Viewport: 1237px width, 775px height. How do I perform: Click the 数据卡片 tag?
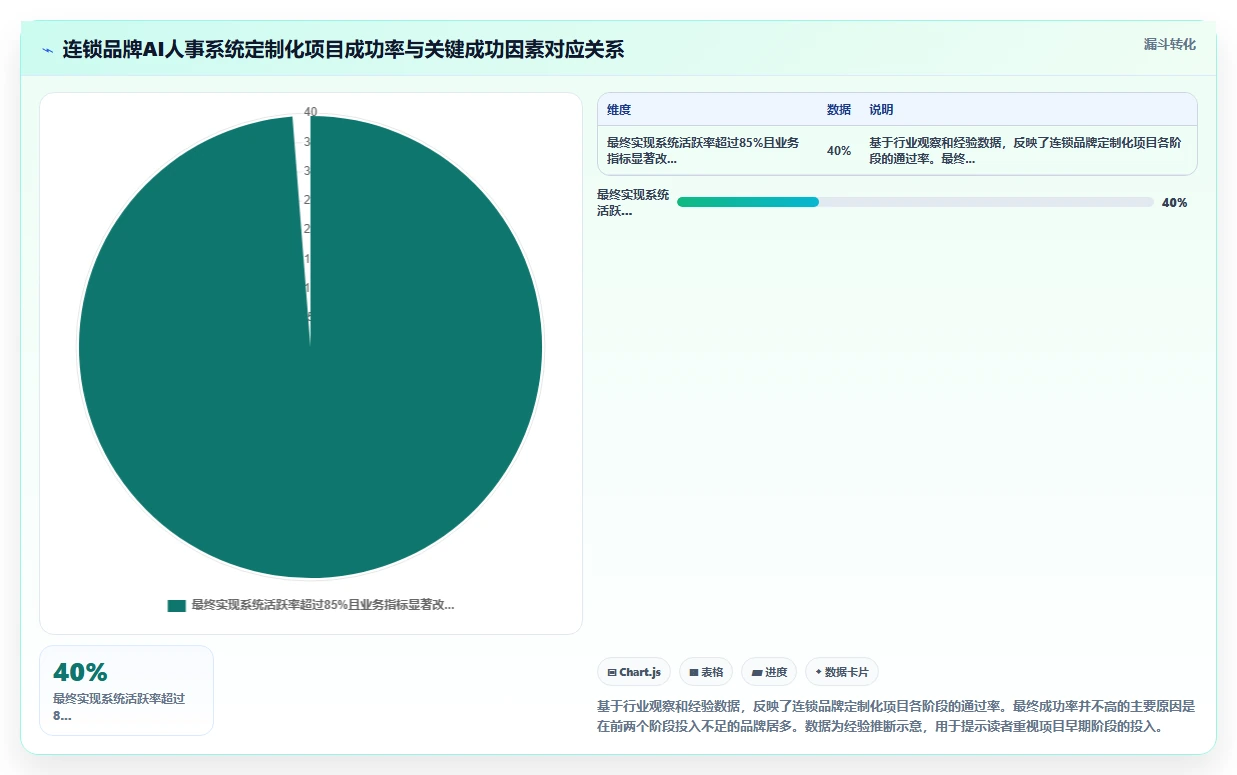point(842,672)
